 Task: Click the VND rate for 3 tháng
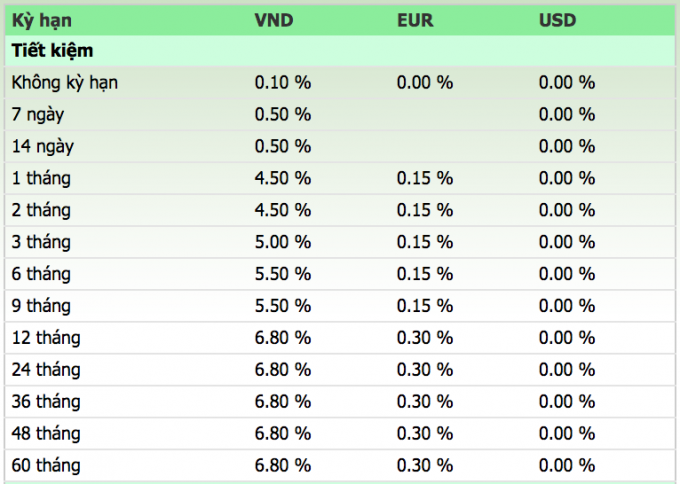pyautogui.click(x=283, y=242)
